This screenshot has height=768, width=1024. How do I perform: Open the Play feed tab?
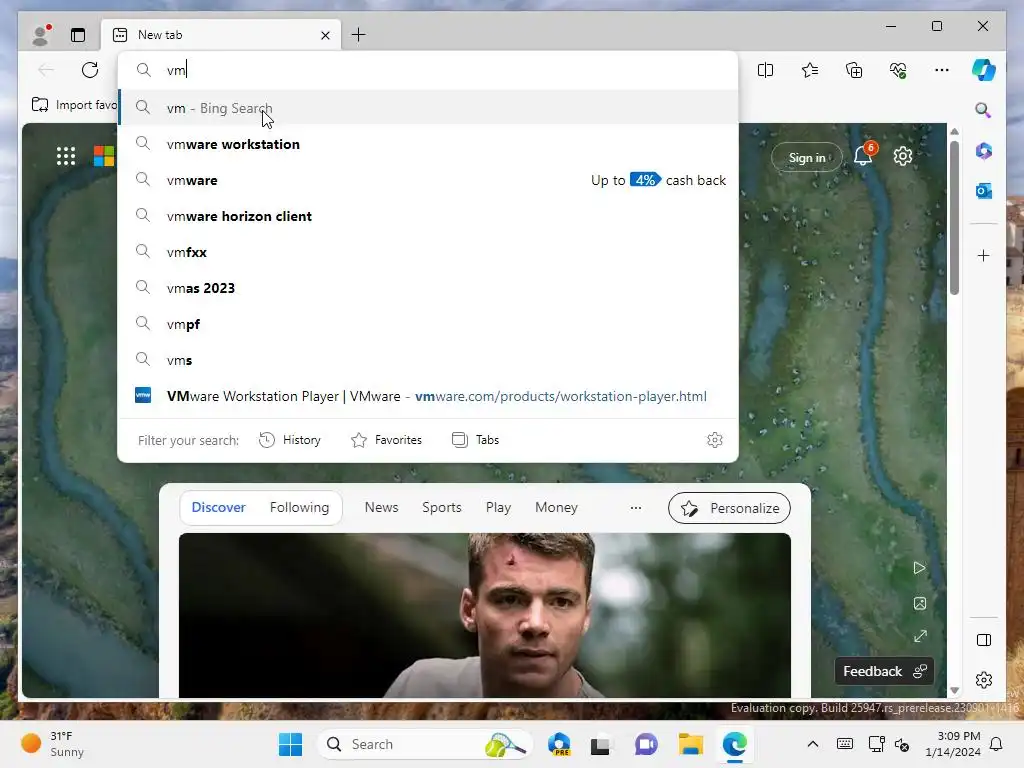tap(498, 507)
